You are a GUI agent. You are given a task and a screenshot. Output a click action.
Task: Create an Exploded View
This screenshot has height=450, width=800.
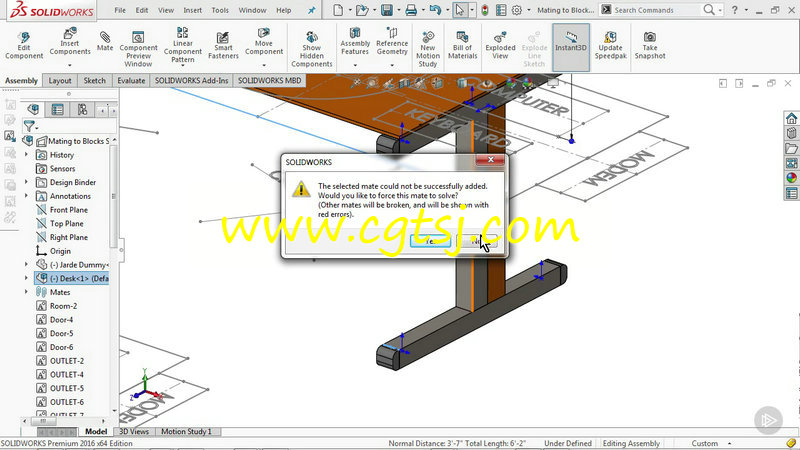(x=500, y=45)
